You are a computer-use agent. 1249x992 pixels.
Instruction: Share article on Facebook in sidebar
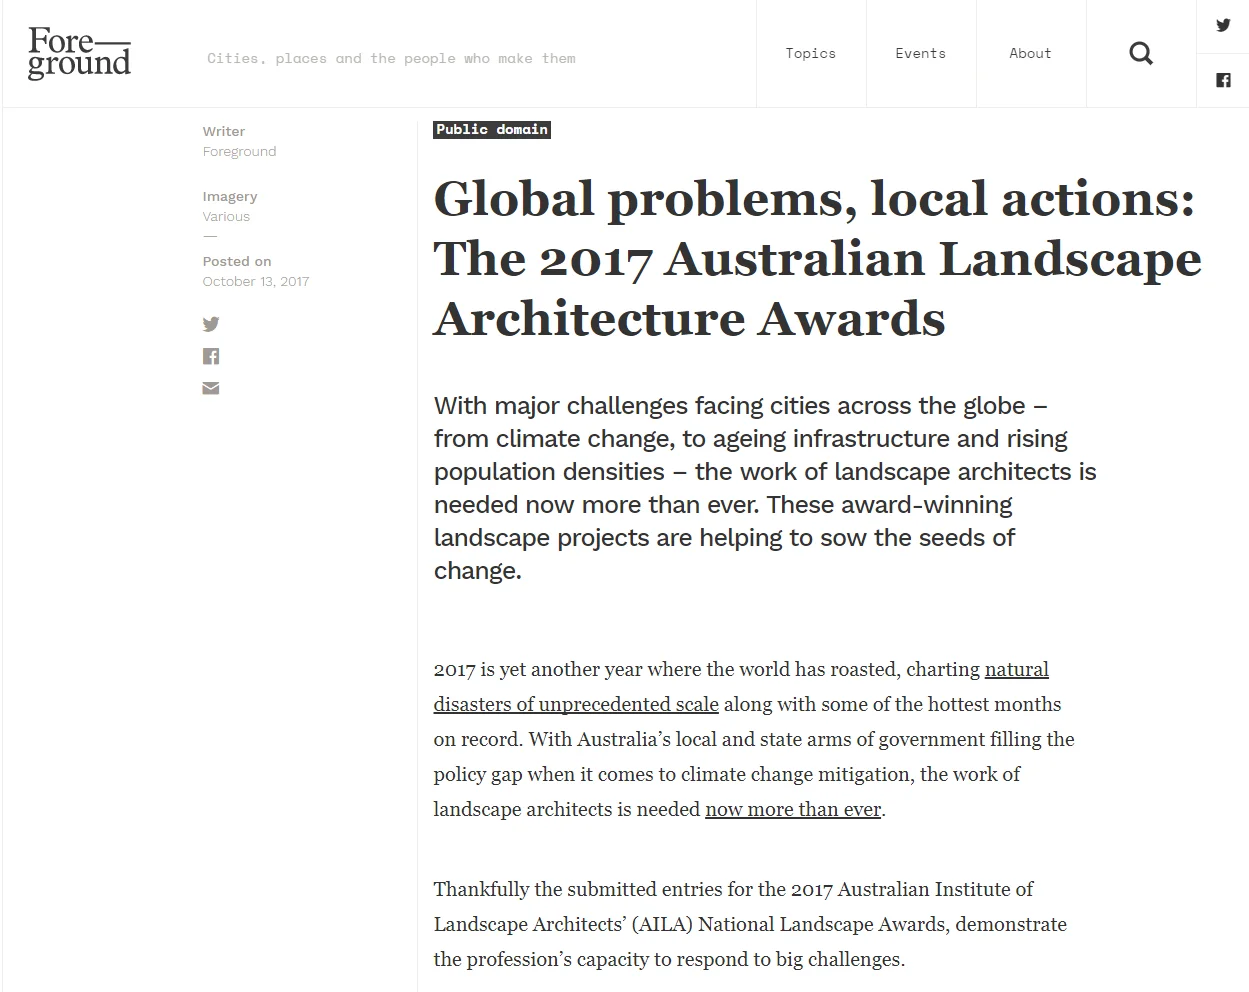click(x=211, y=356)
